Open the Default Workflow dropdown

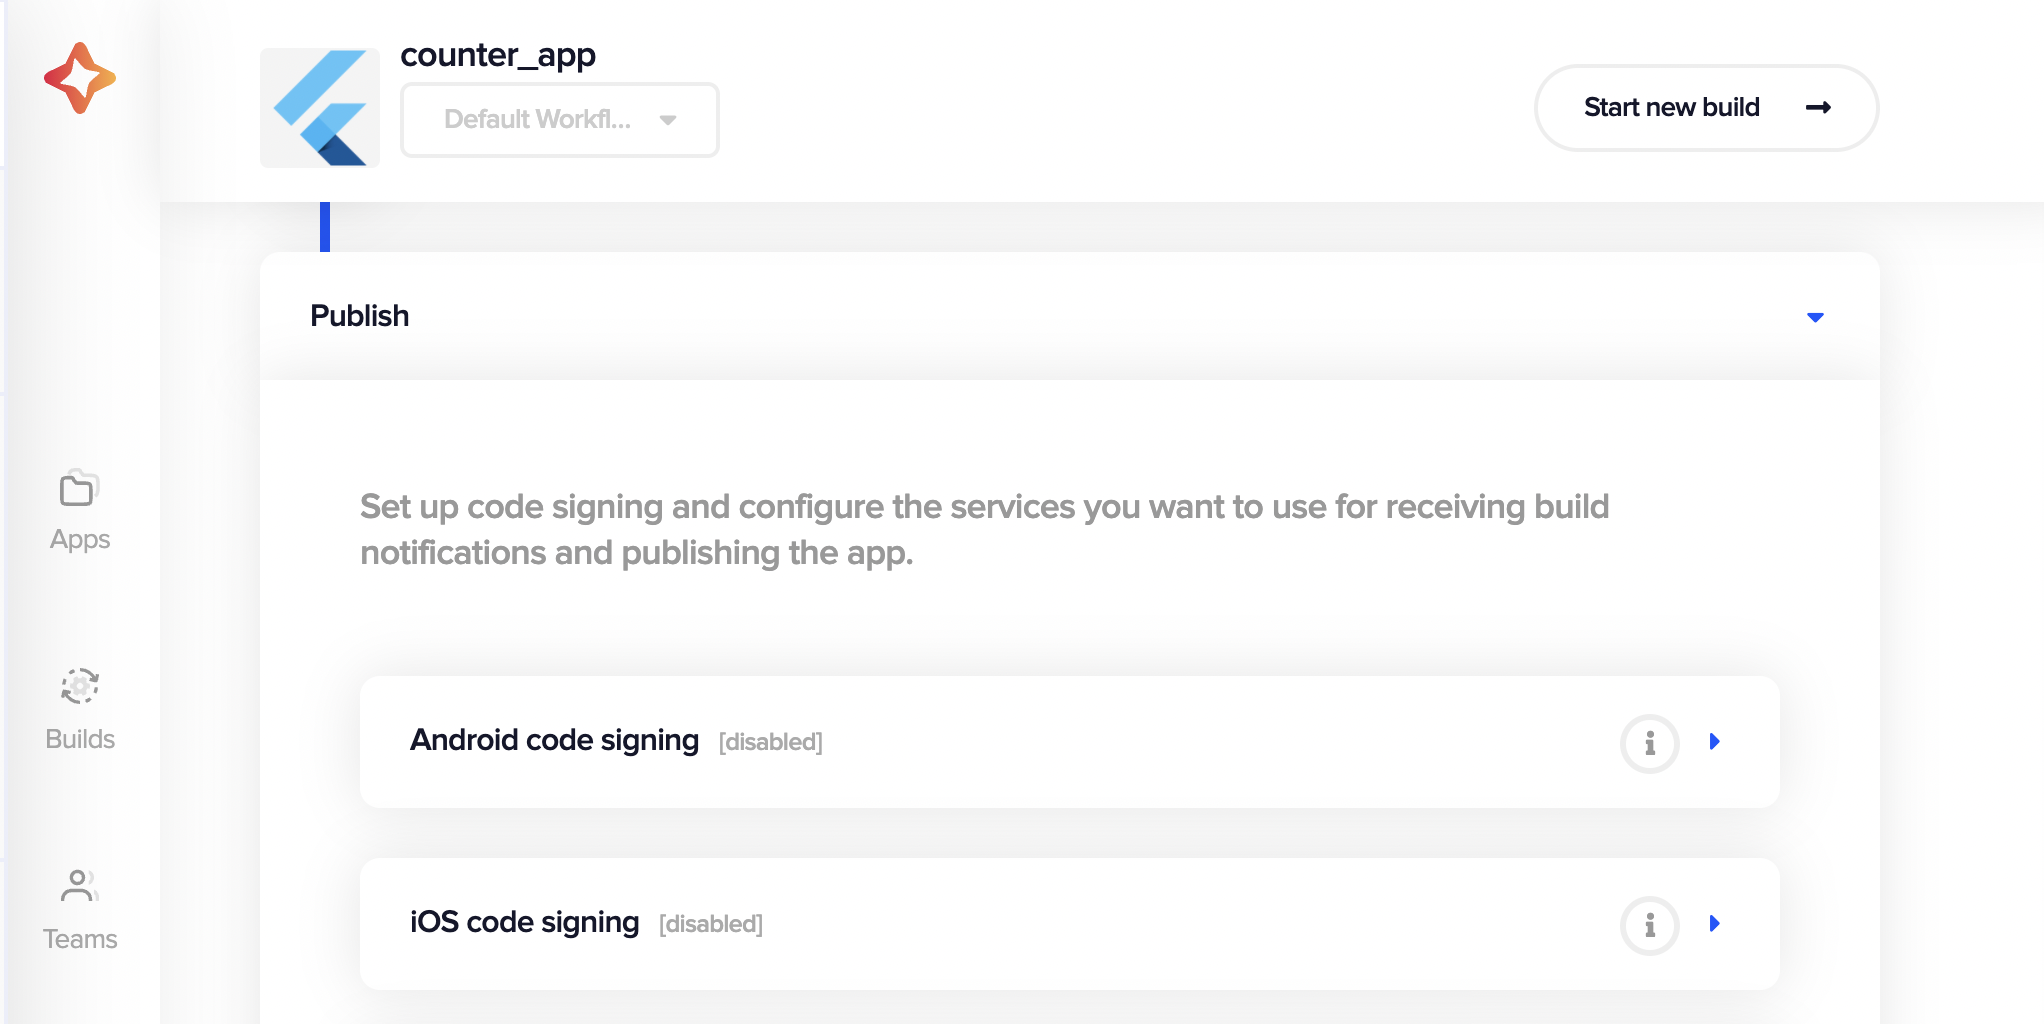pos(560,120)
